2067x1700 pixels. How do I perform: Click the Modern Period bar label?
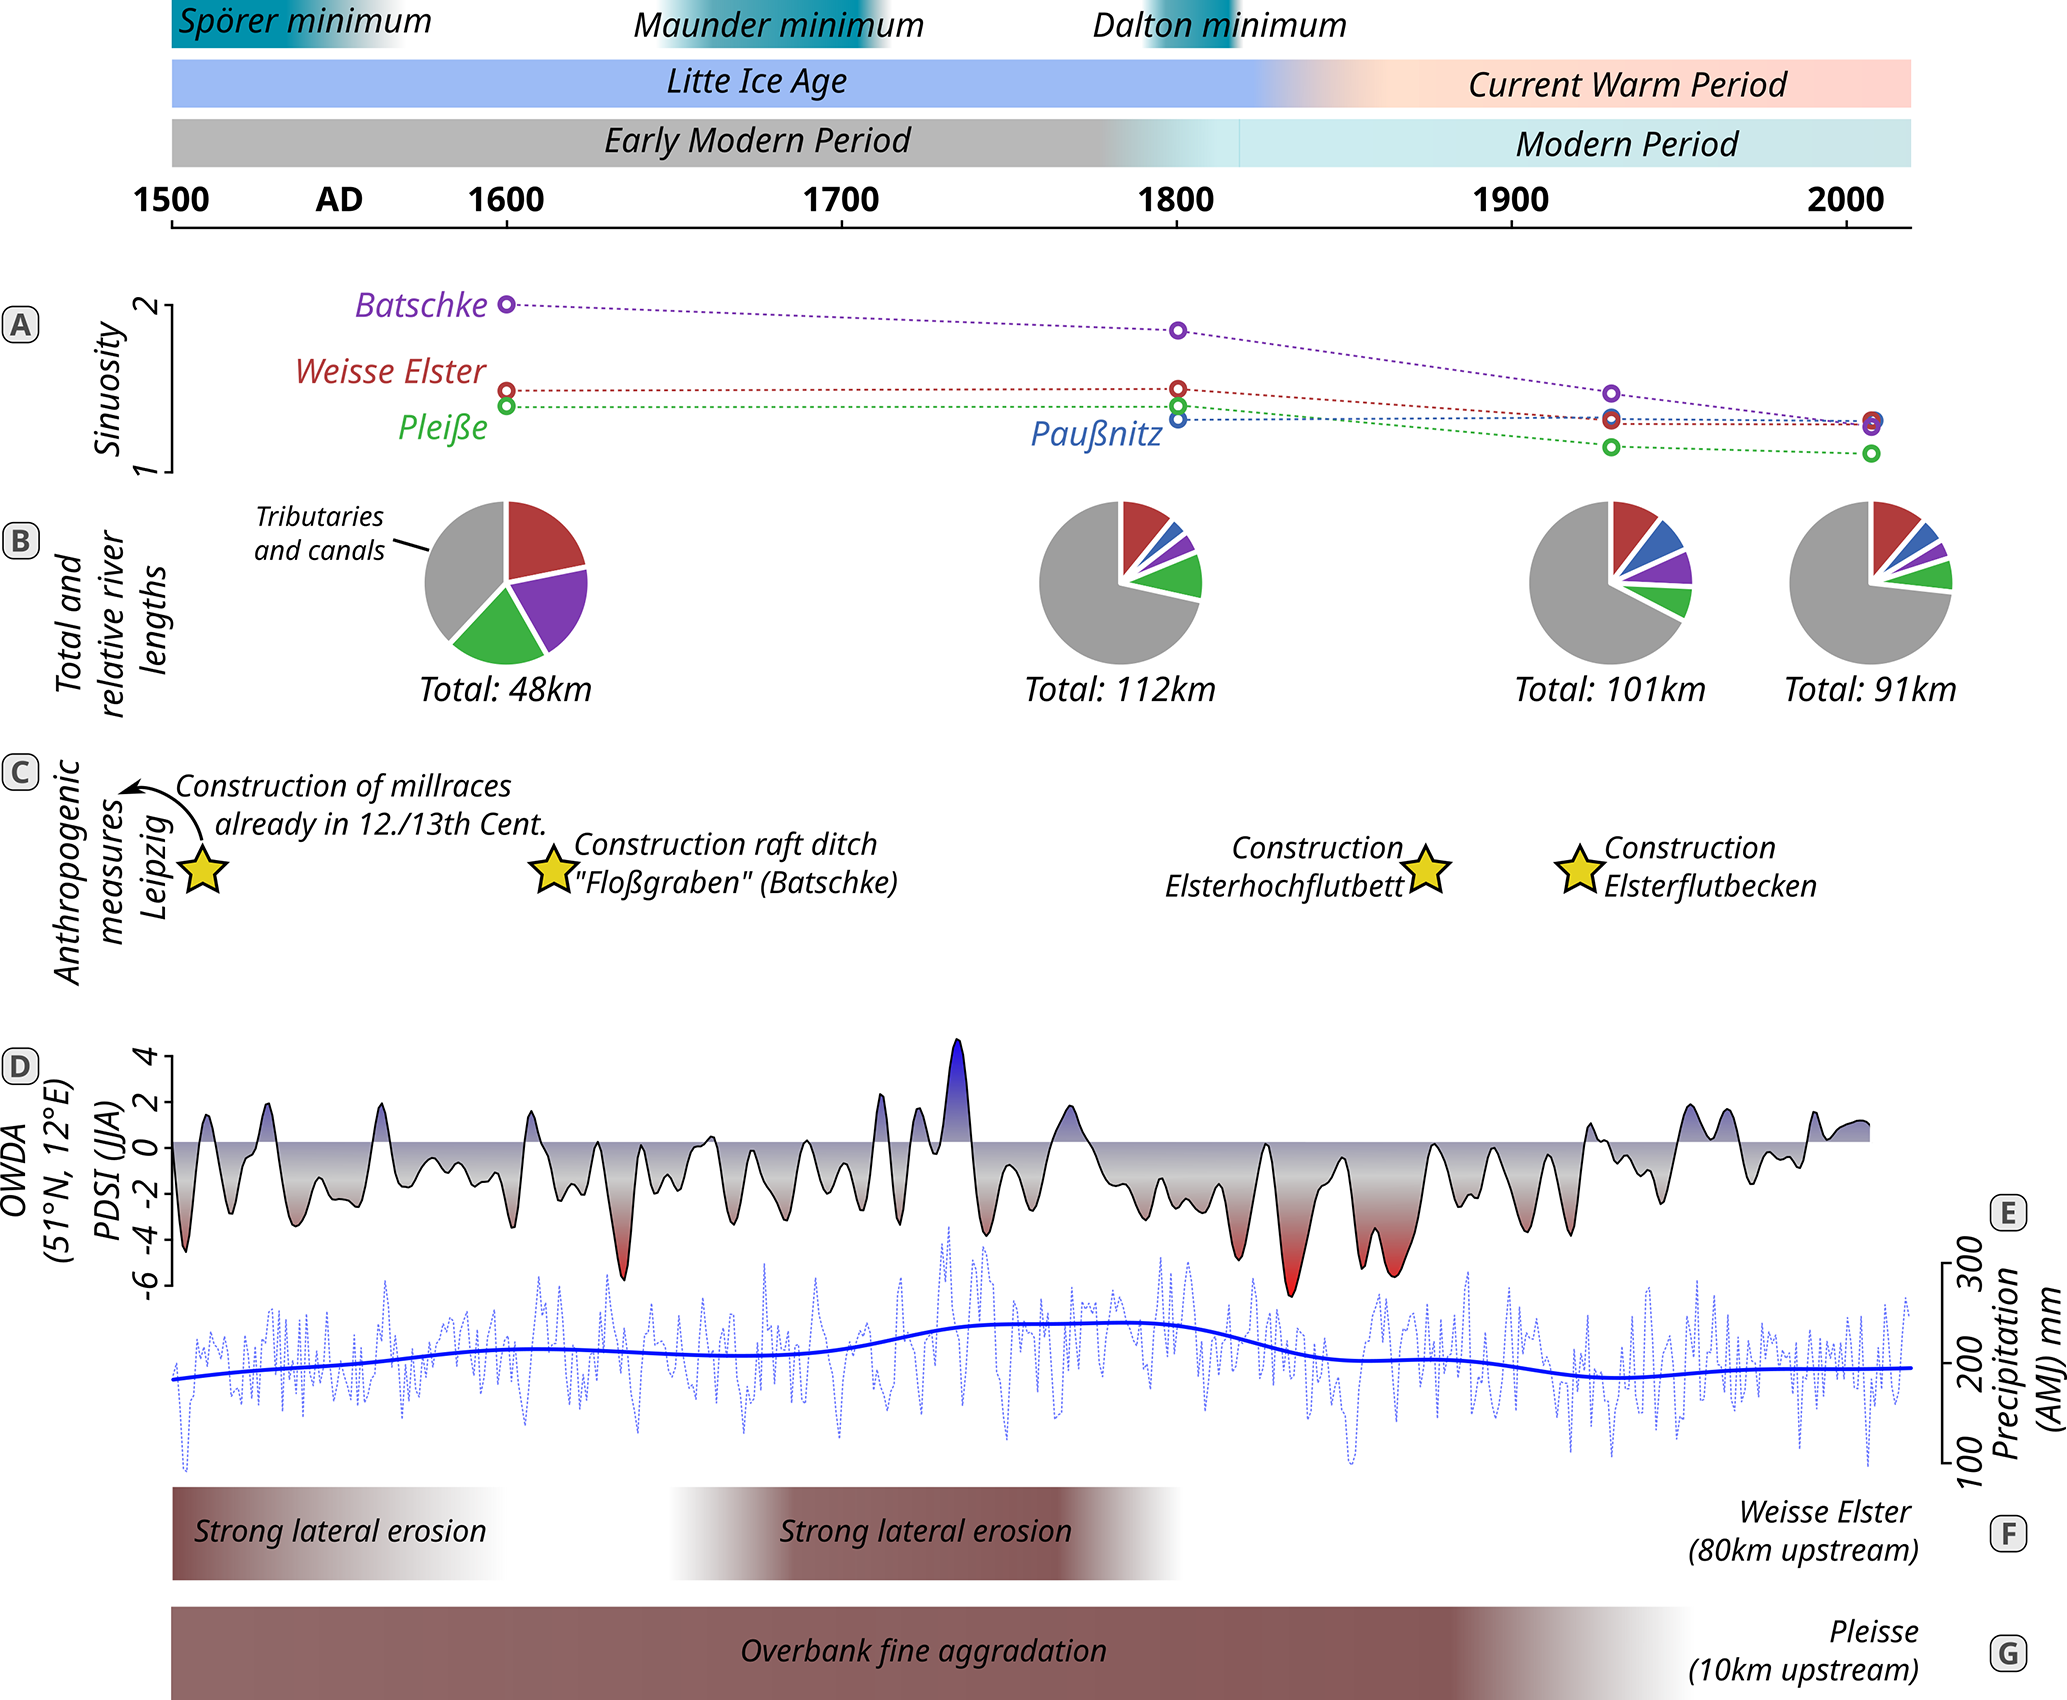tap(1627, 144)
